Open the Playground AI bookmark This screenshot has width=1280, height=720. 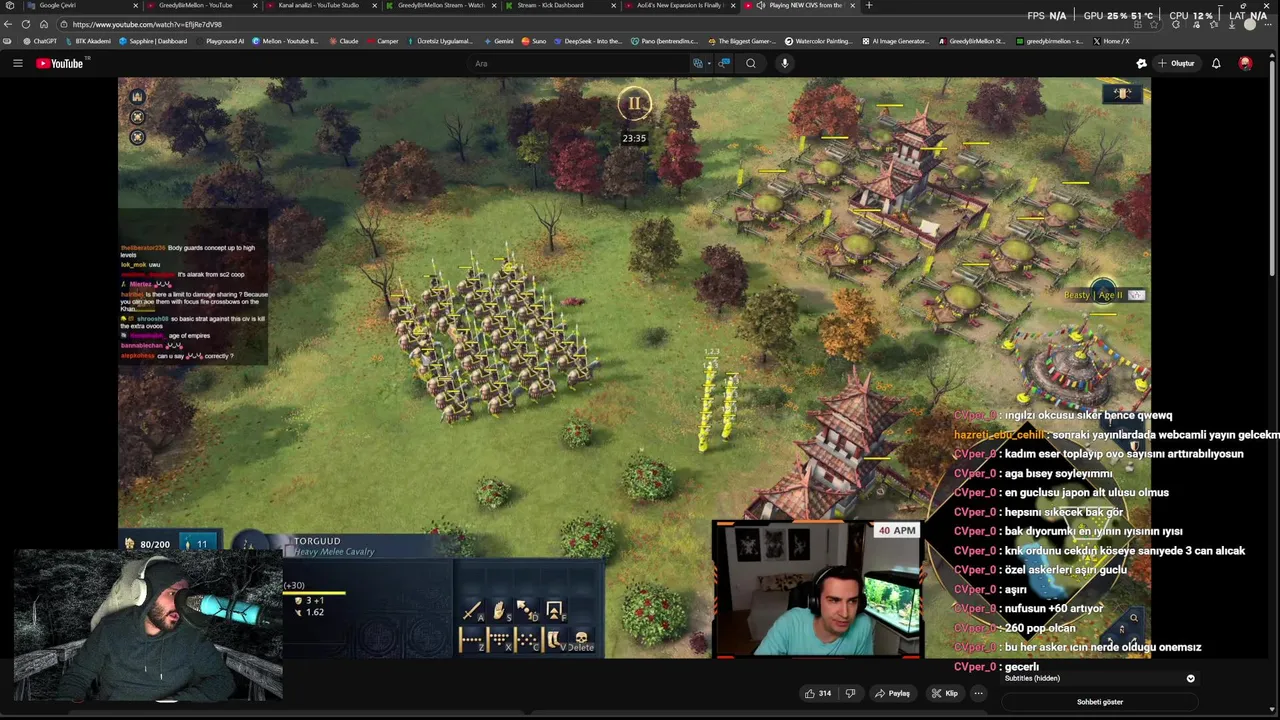click(x=220, y=41)
